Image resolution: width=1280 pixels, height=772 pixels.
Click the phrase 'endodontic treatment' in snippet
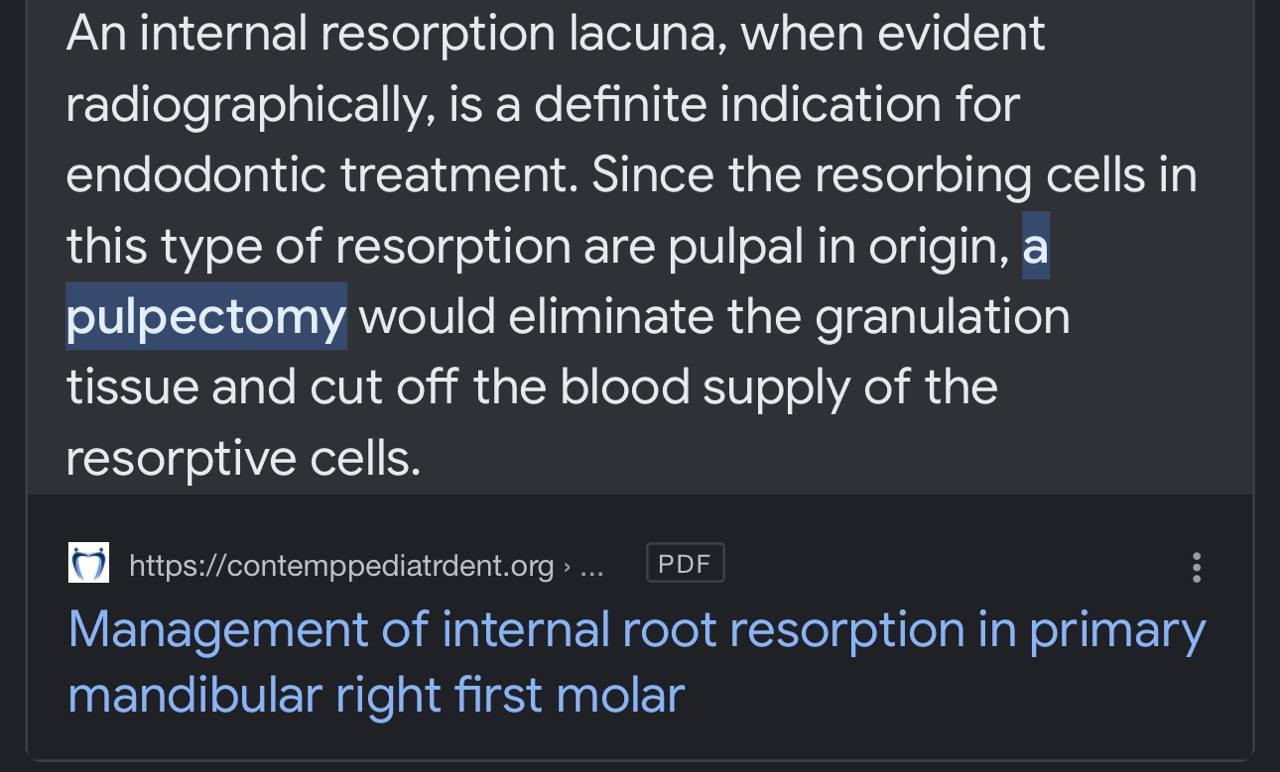tap(322, 175)
